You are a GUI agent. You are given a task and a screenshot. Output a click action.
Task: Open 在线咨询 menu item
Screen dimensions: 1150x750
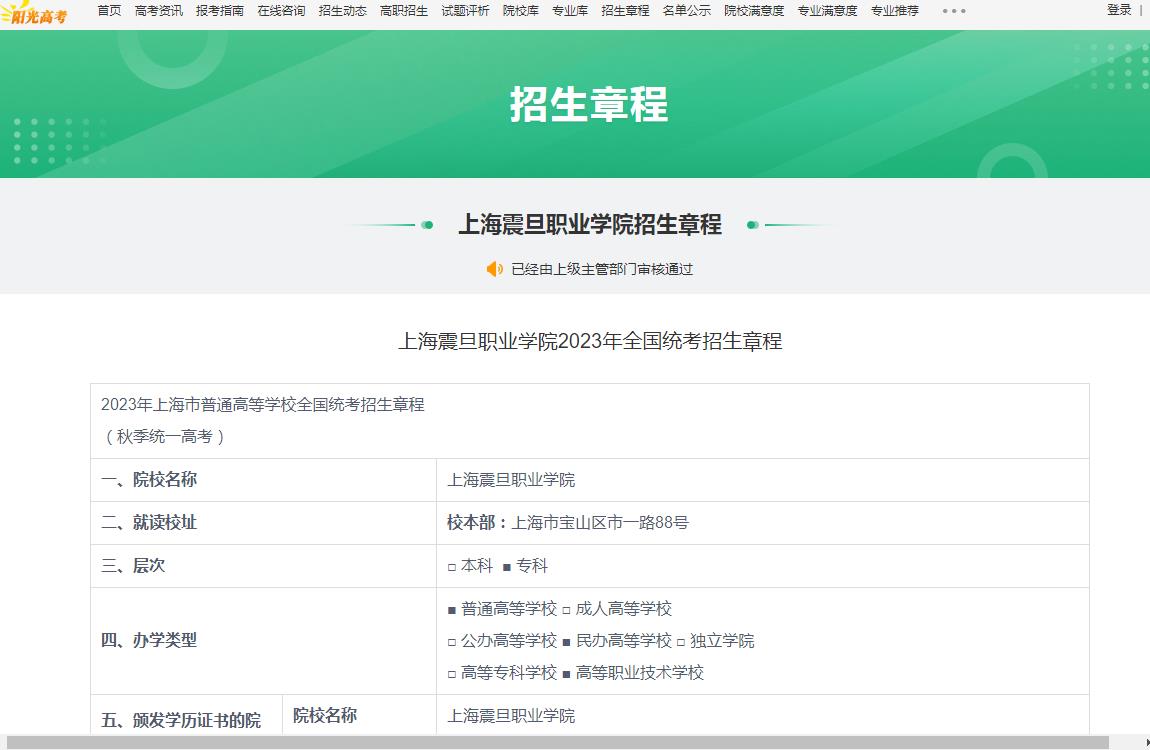[x=281, y=10]
